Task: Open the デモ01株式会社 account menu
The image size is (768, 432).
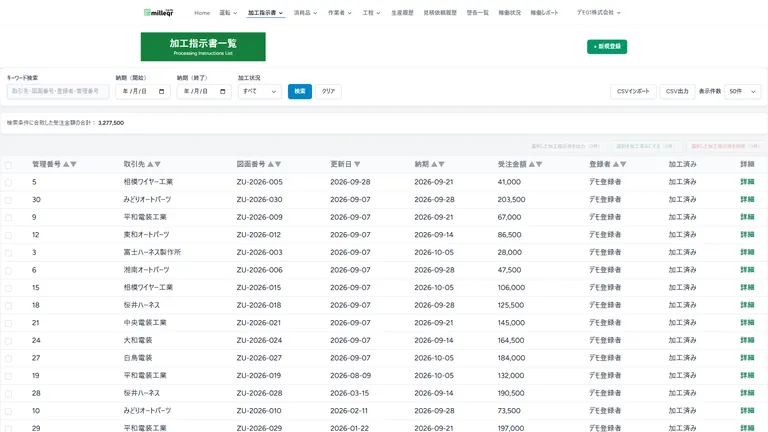Action: [x=599, y=13]
